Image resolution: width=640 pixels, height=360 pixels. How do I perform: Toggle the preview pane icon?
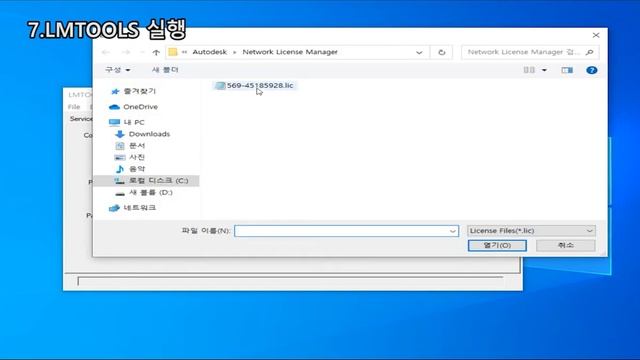pos(567,70)
